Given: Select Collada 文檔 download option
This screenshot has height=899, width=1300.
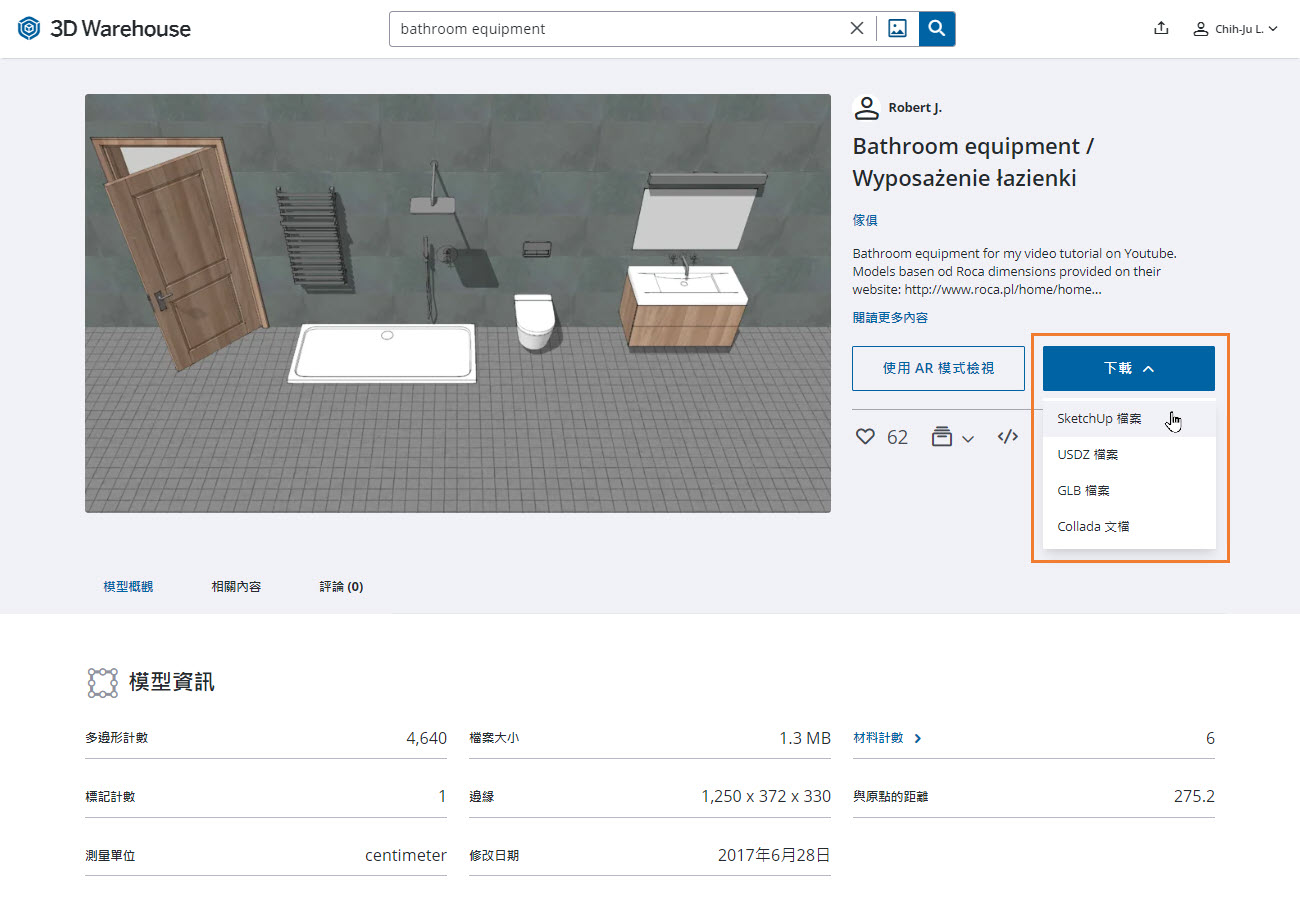Looking at the screenshot, I should [1129, 527].
